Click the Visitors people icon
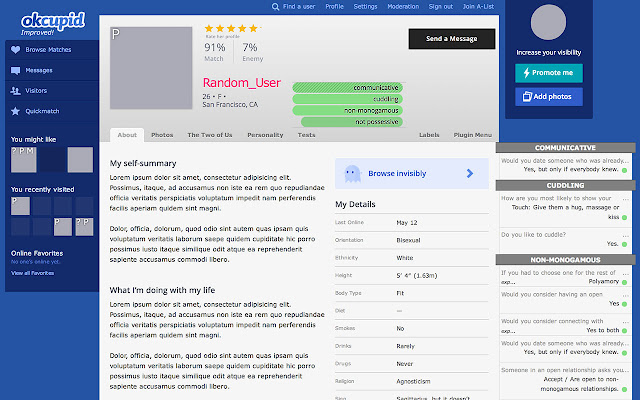 (16, 90)
